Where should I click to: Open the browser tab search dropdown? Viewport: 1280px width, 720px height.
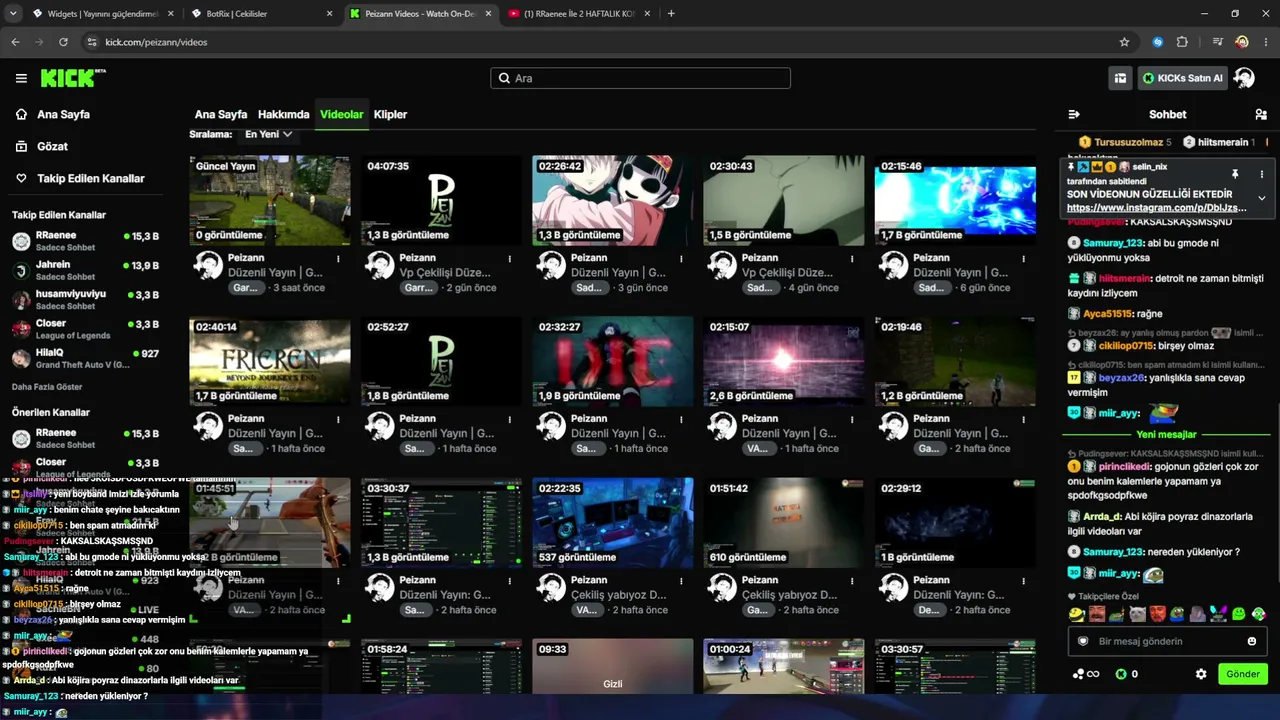coord(13,13)
